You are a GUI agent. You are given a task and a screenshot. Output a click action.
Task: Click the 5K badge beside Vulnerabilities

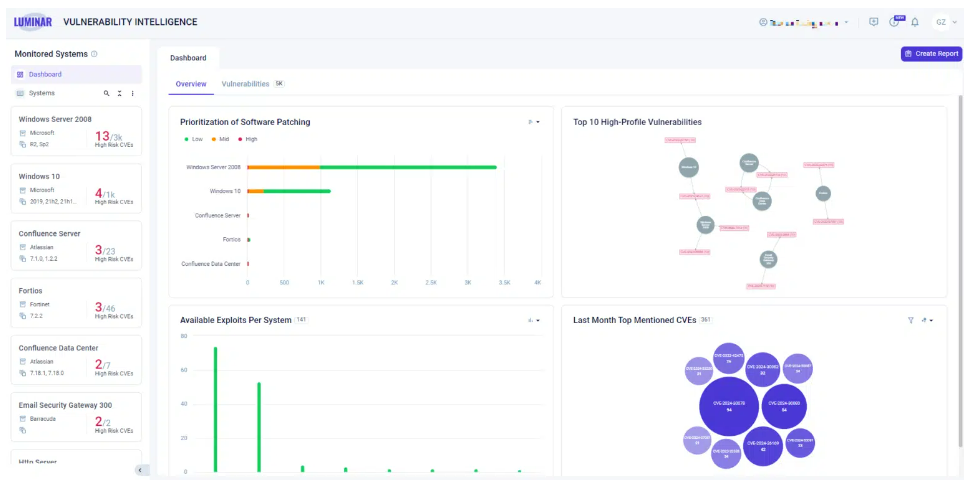click(x=279, y=83)
